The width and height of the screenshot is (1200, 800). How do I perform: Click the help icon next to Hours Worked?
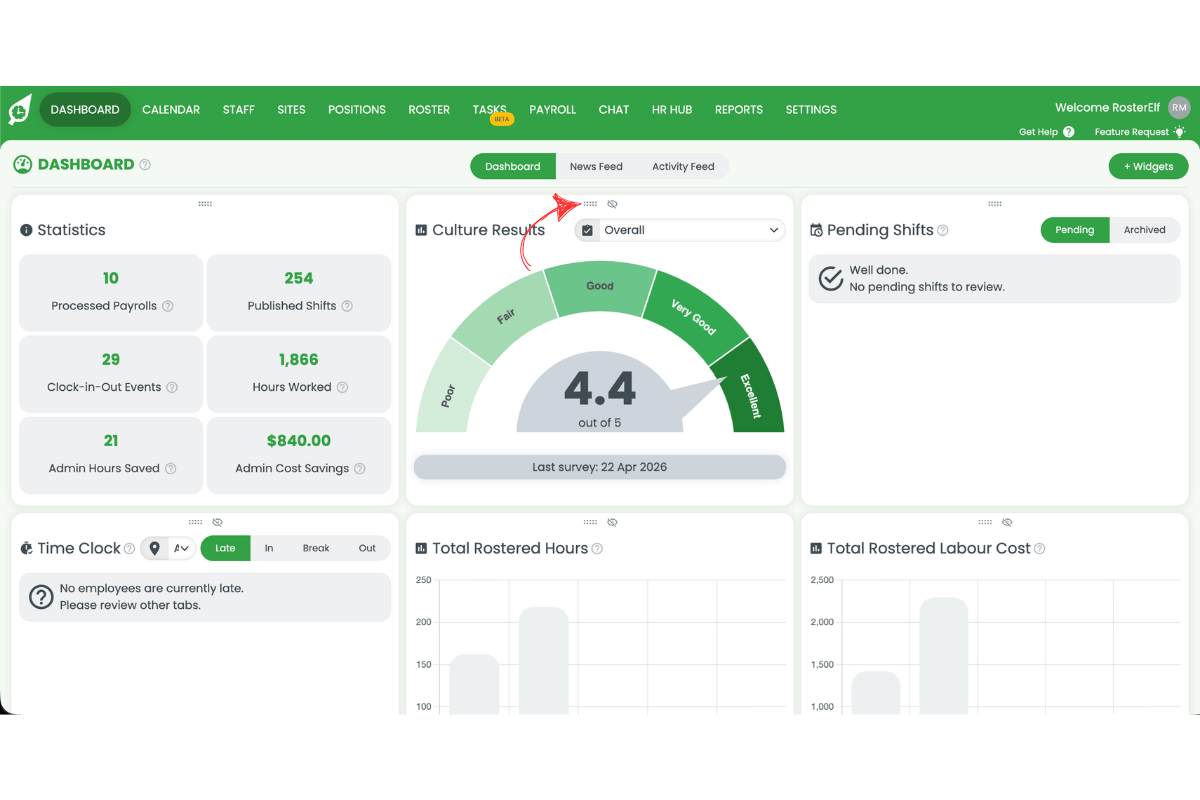[343, 387]
